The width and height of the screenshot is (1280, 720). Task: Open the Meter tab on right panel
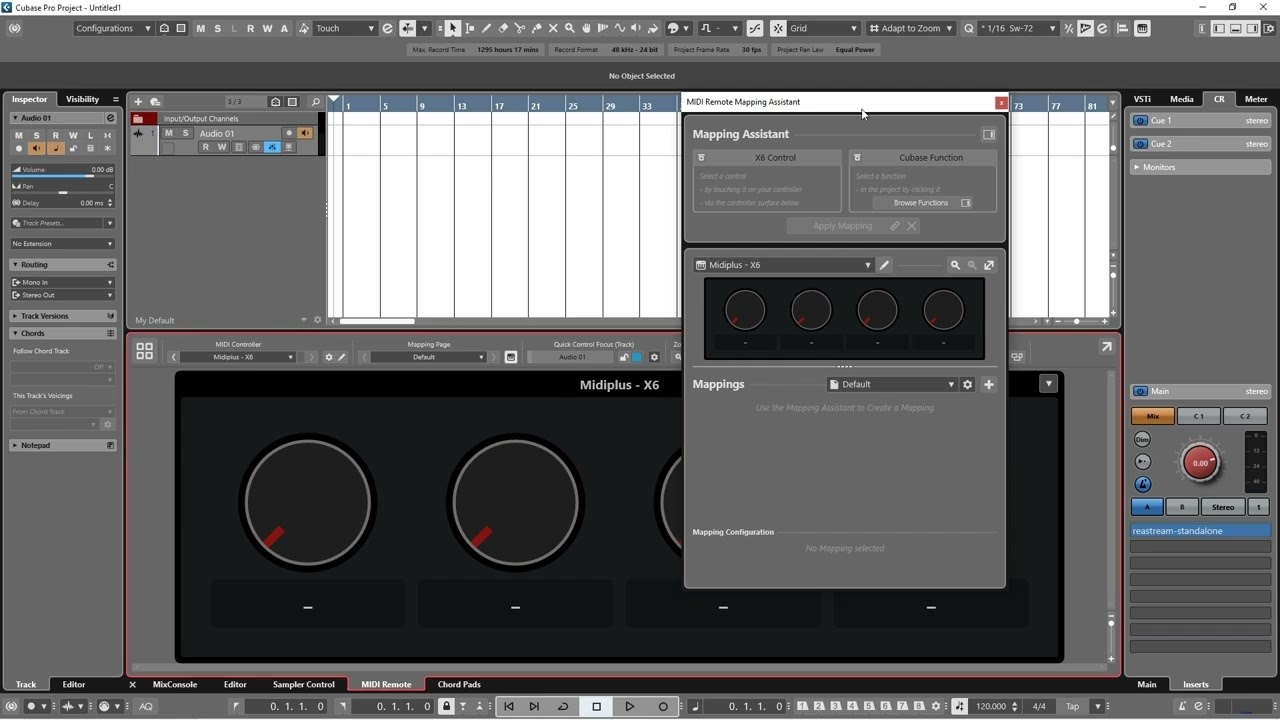[x=1256, y=99]
